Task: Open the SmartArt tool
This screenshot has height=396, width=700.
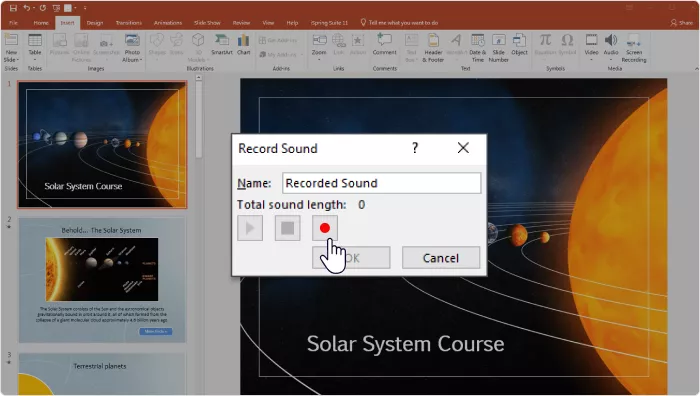Action: 221,45
